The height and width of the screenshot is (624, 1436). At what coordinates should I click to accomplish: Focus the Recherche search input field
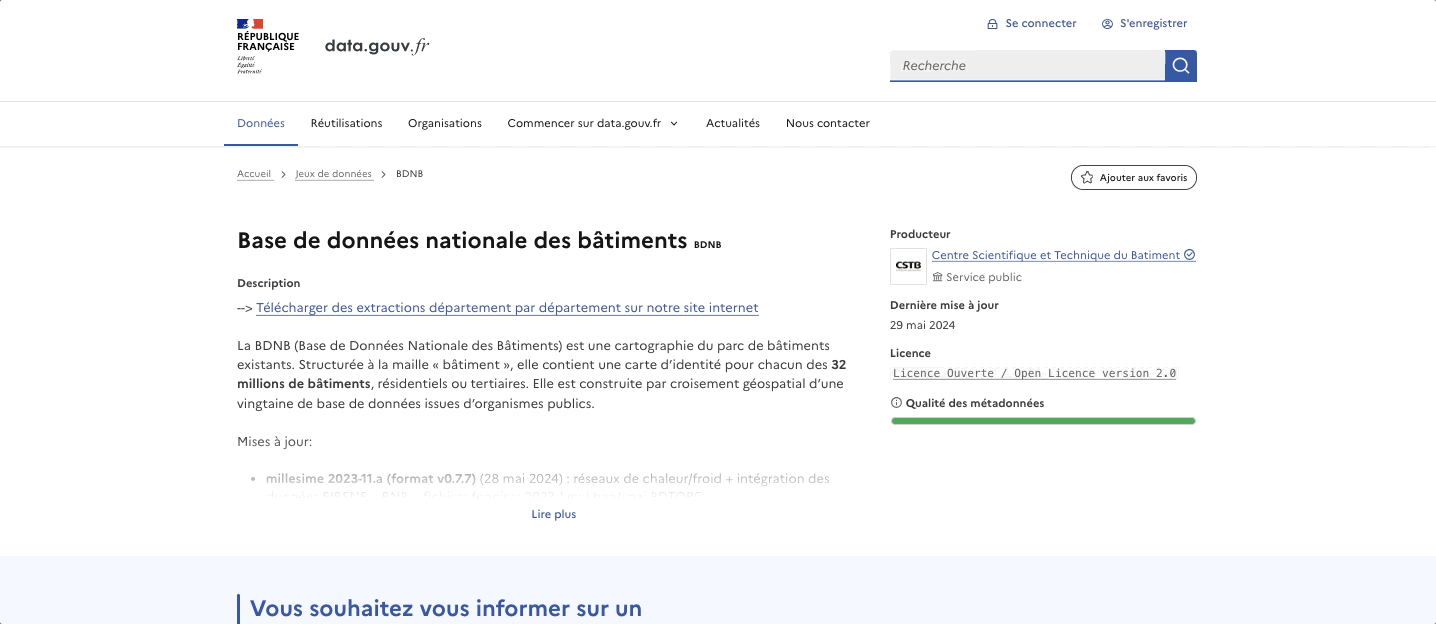[x=1027, y=66]
